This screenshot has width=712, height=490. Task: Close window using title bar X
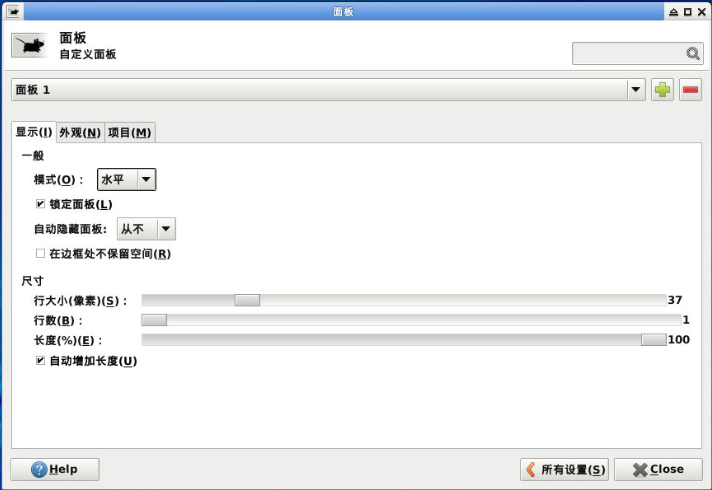click(x=701, y=11)
